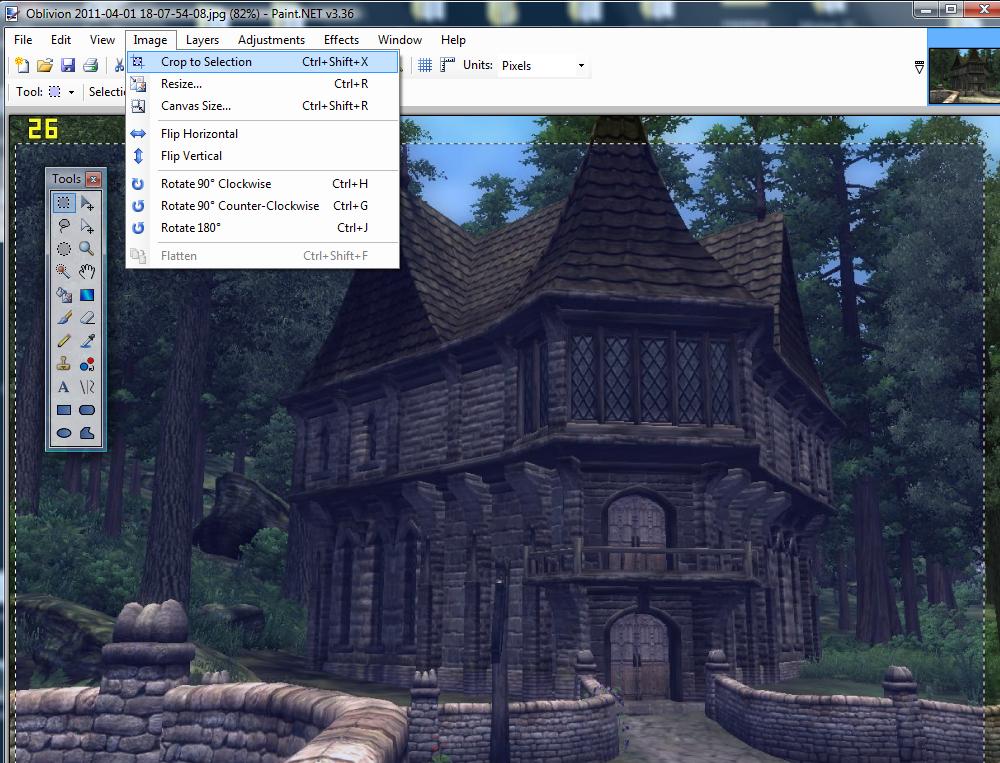Close the Tools floating panel
This screenshot has height=763, width=1000.
point(93,179)
